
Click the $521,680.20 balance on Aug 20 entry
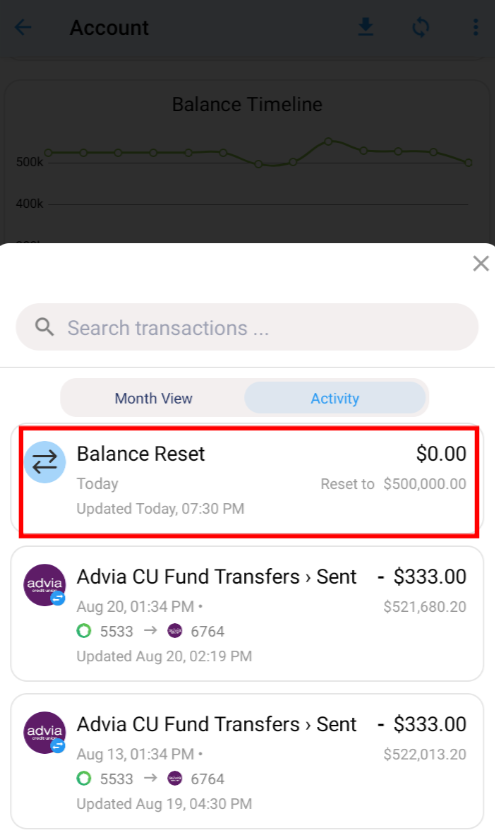pyautogui.click(x=425, y=607)
